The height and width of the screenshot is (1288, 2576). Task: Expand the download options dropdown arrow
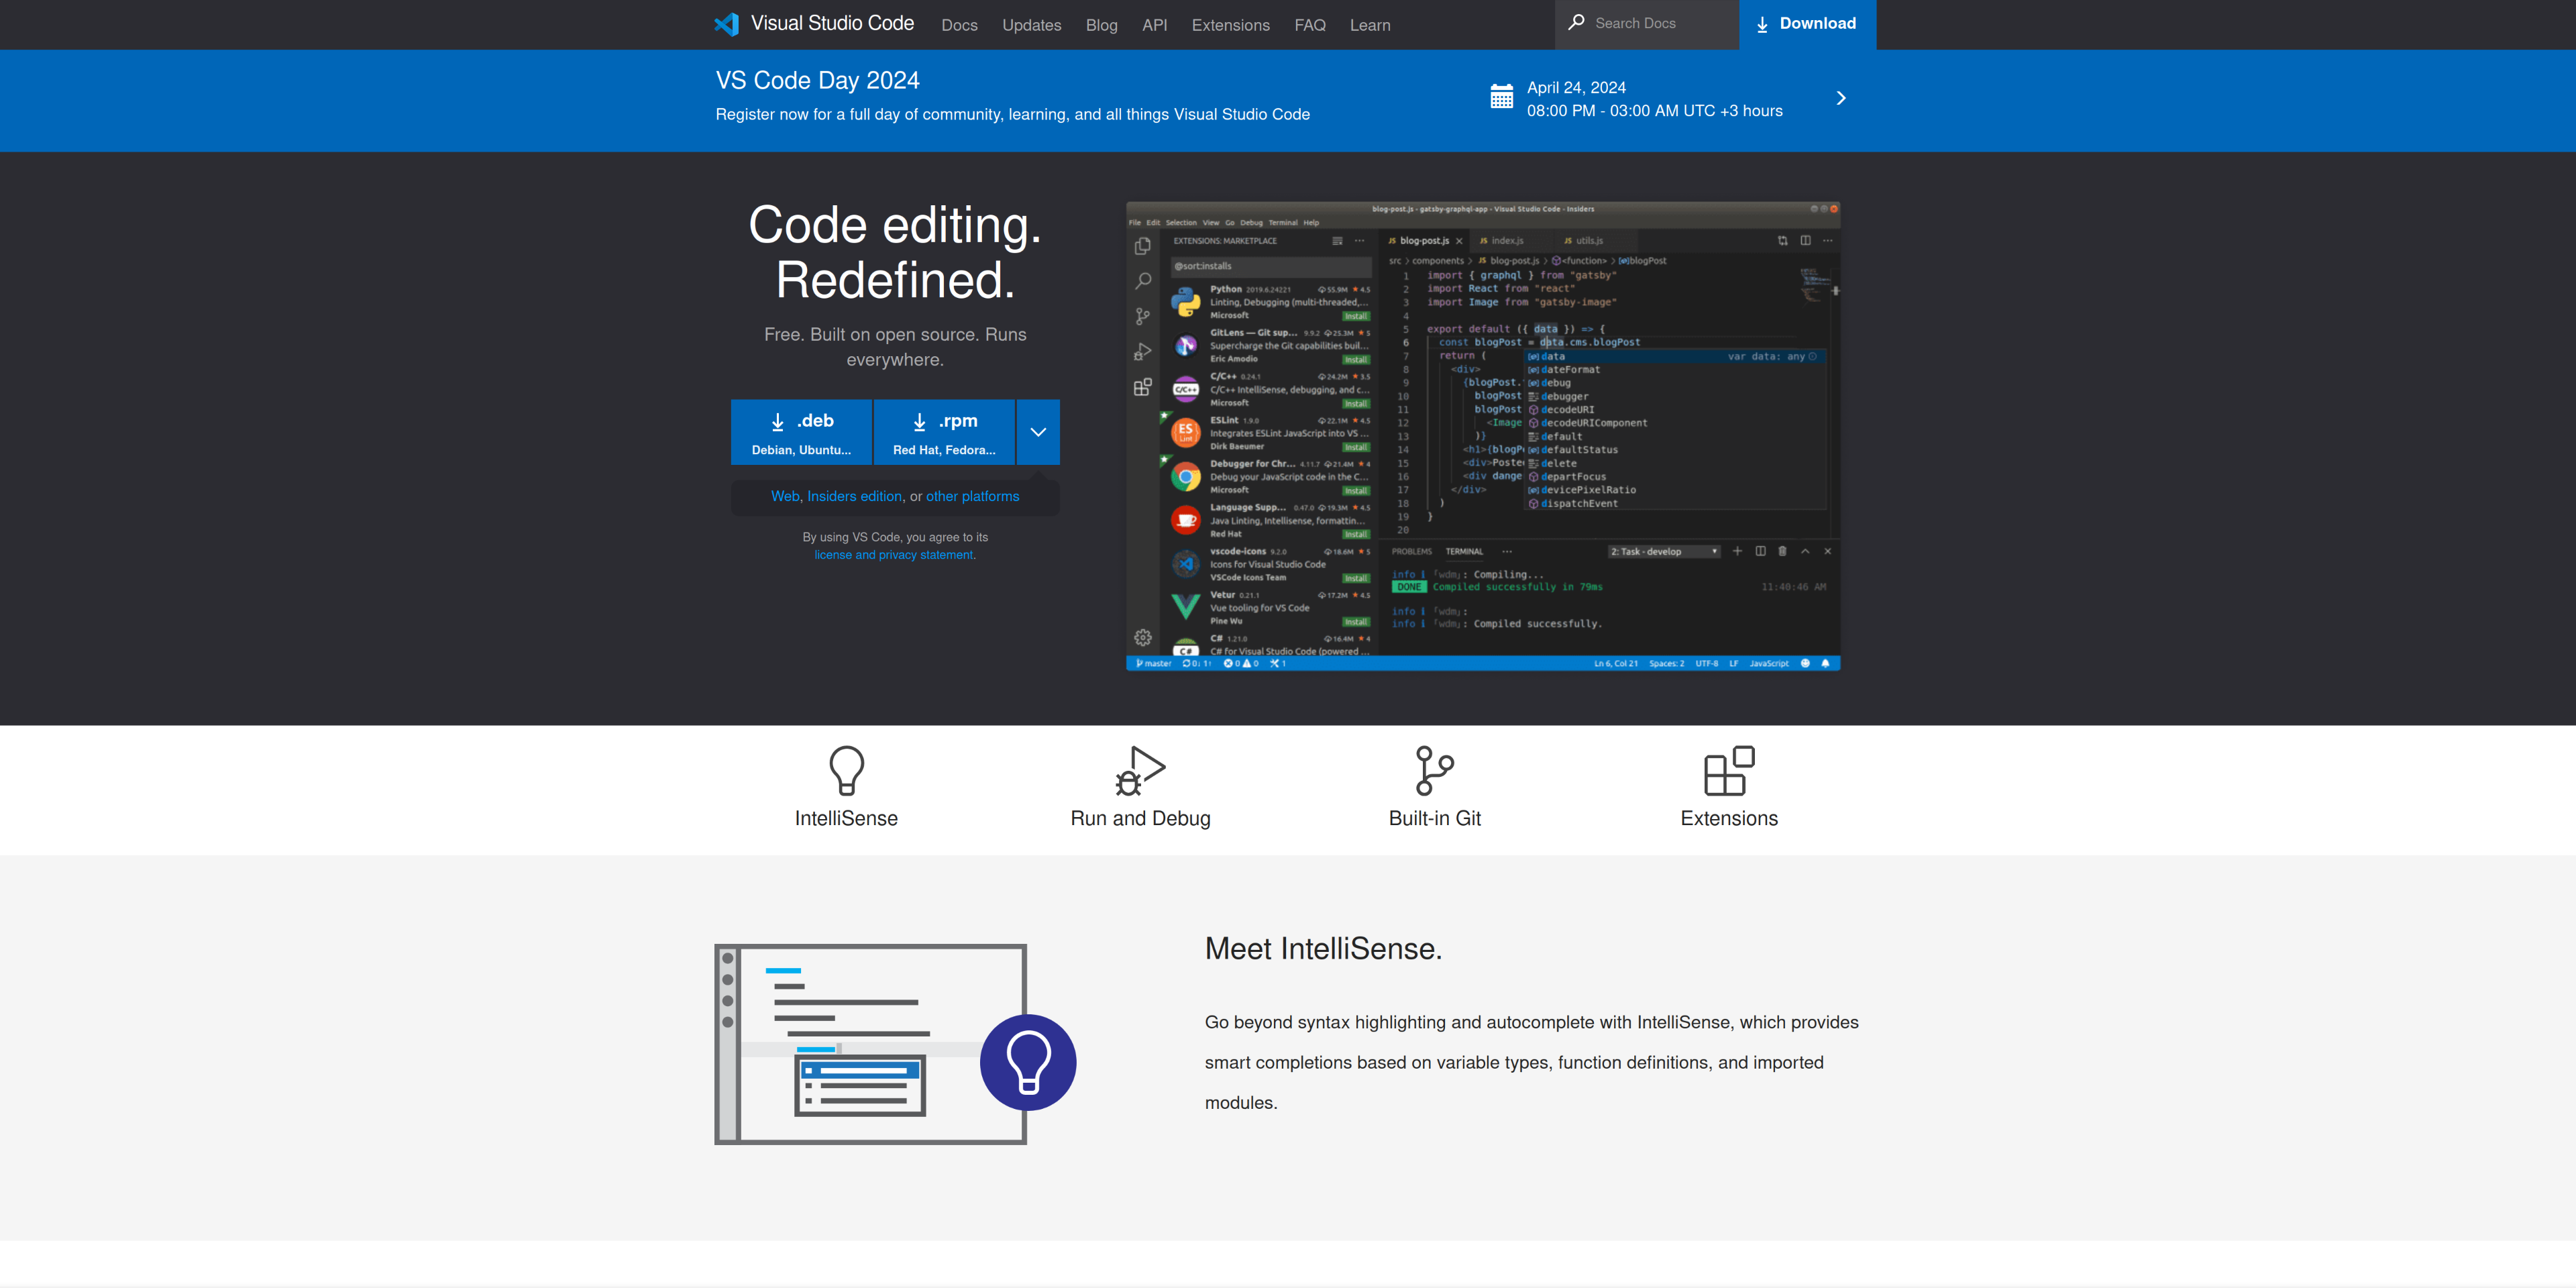click(1038, 432)
